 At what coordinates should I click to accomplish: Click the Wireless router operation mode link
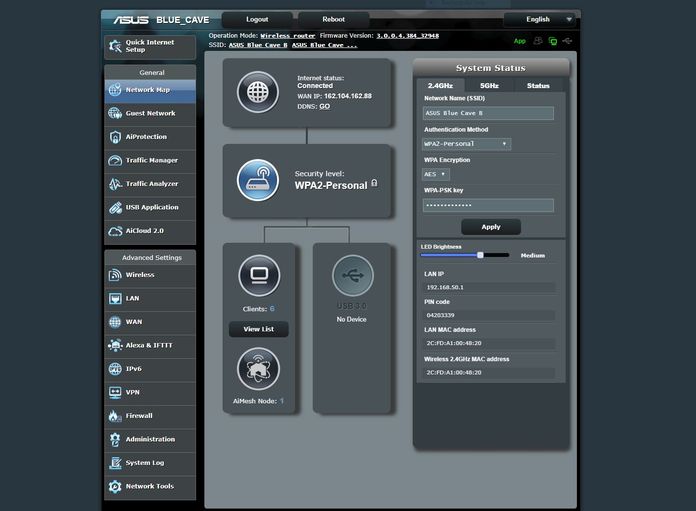tap(288, 36)
